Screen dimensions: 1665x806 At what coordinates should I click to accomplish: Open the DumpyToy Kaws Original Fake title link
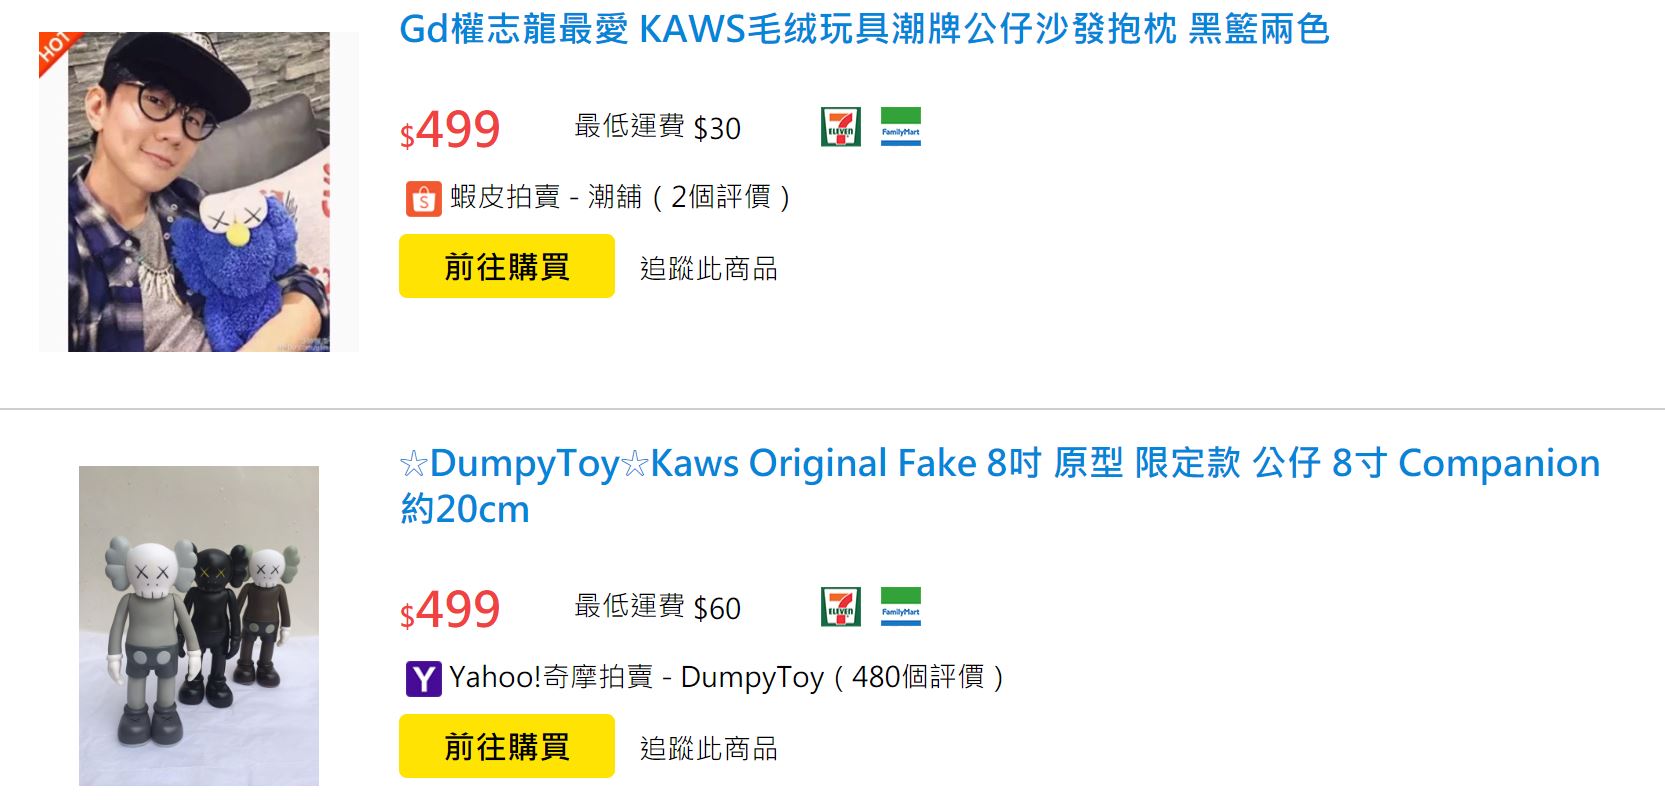click(x=998, y=464)
